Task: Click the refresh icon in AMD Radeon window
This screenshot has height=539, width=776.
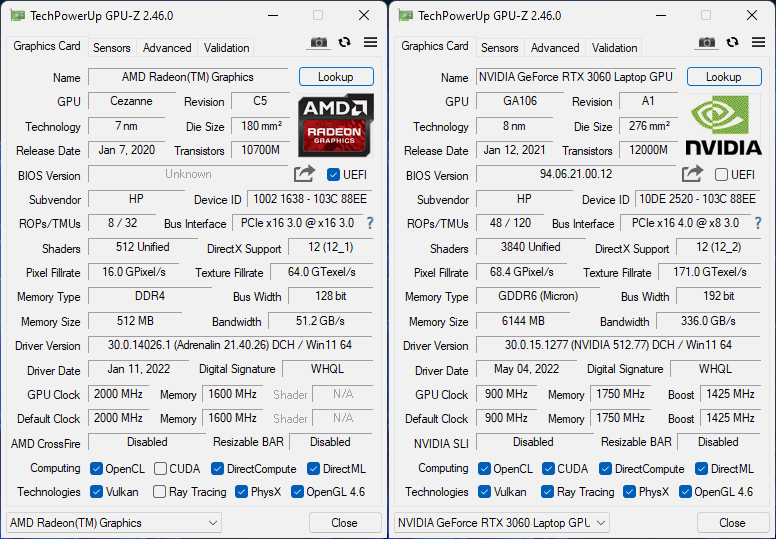Action: point(345,42)
